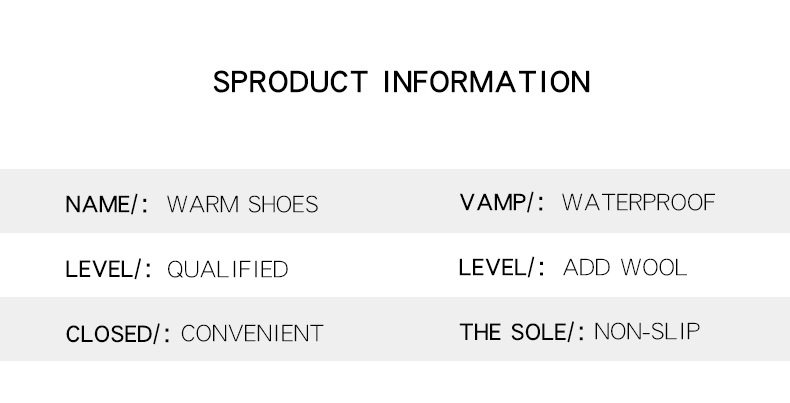
Task: Click the CONVENIENT value text
Action: [x=252, y=333]
